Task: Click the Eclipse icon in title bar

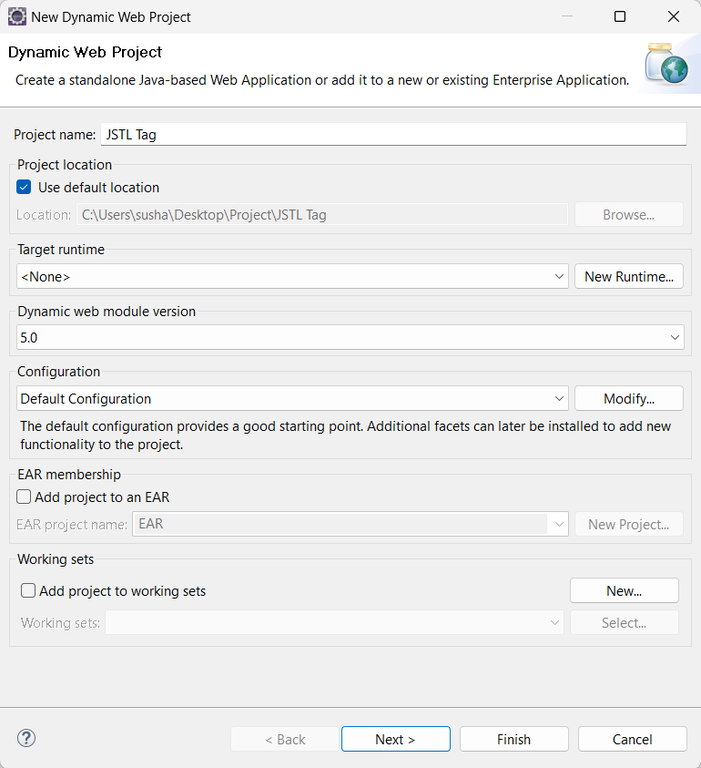Action: point(17,17)
